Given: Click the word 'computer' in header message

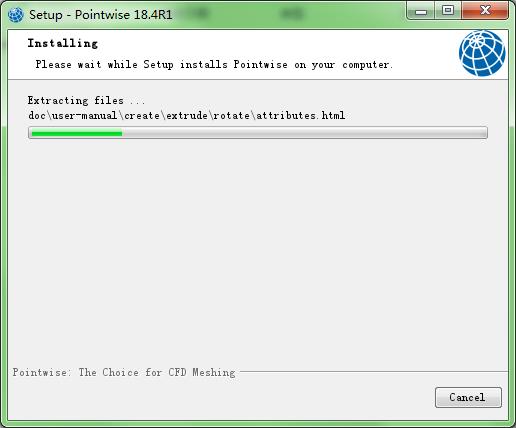Looking at the screenshot, I should 365,65.
